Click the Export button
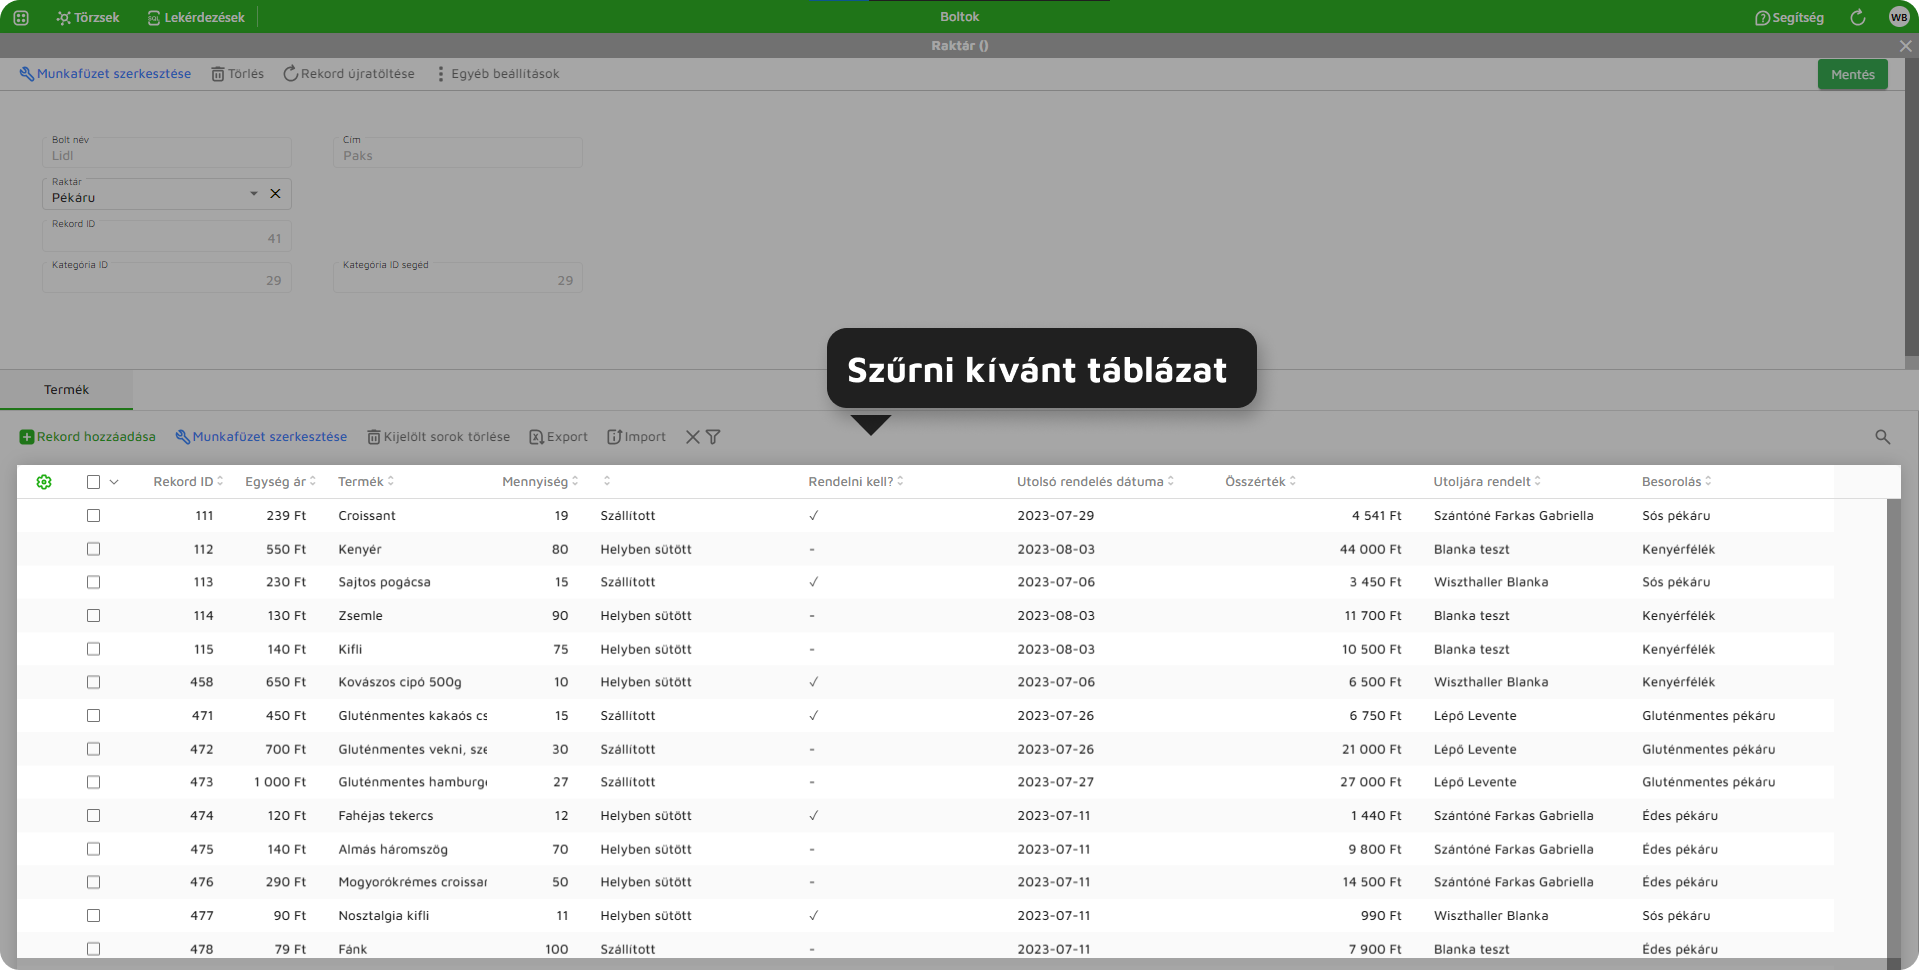This screenshot has width=1919, height=970. pos(558,437)
